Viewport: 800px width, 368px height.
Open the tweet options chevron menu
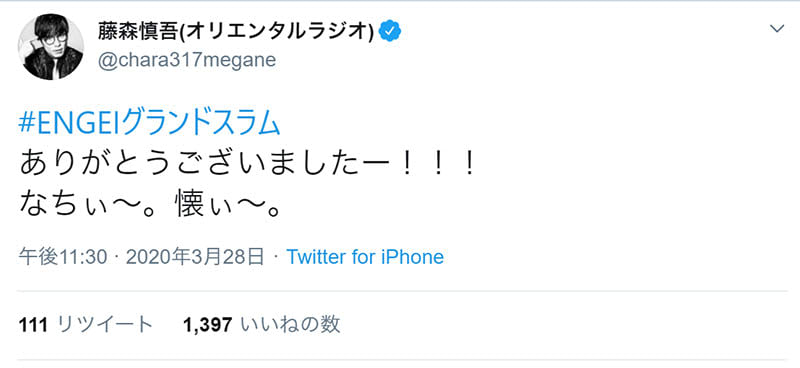coord(777,29)
